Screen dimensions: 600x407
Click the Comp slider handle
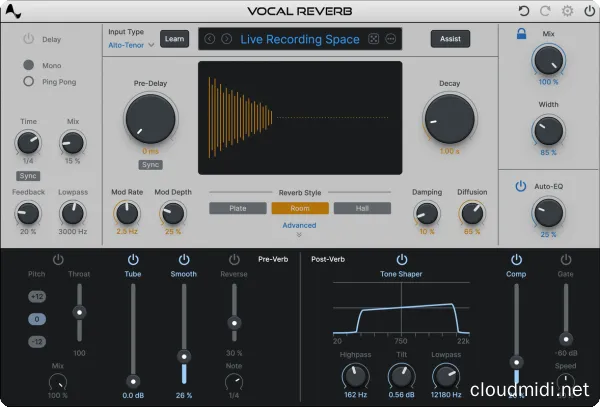click(x=516, y=362)
